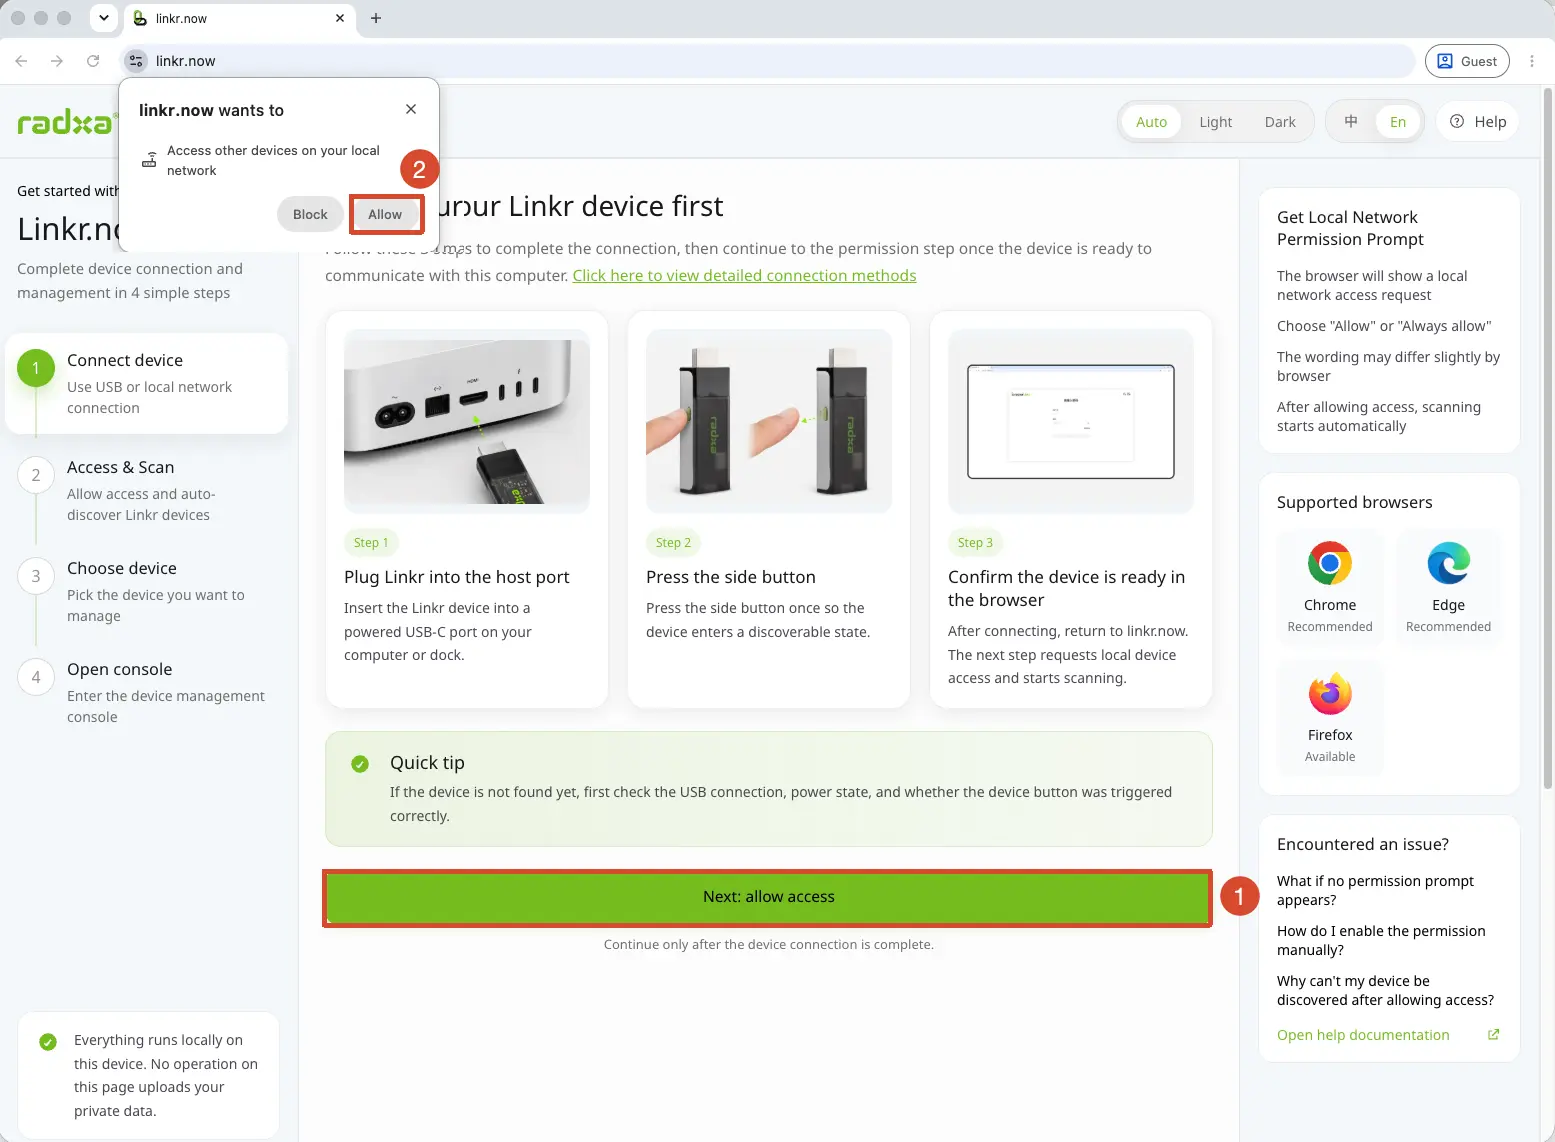Click the Step 3 badge label
Image resolution: width=1555 pixels, height=1142 pixels.
tap(975, 542)
